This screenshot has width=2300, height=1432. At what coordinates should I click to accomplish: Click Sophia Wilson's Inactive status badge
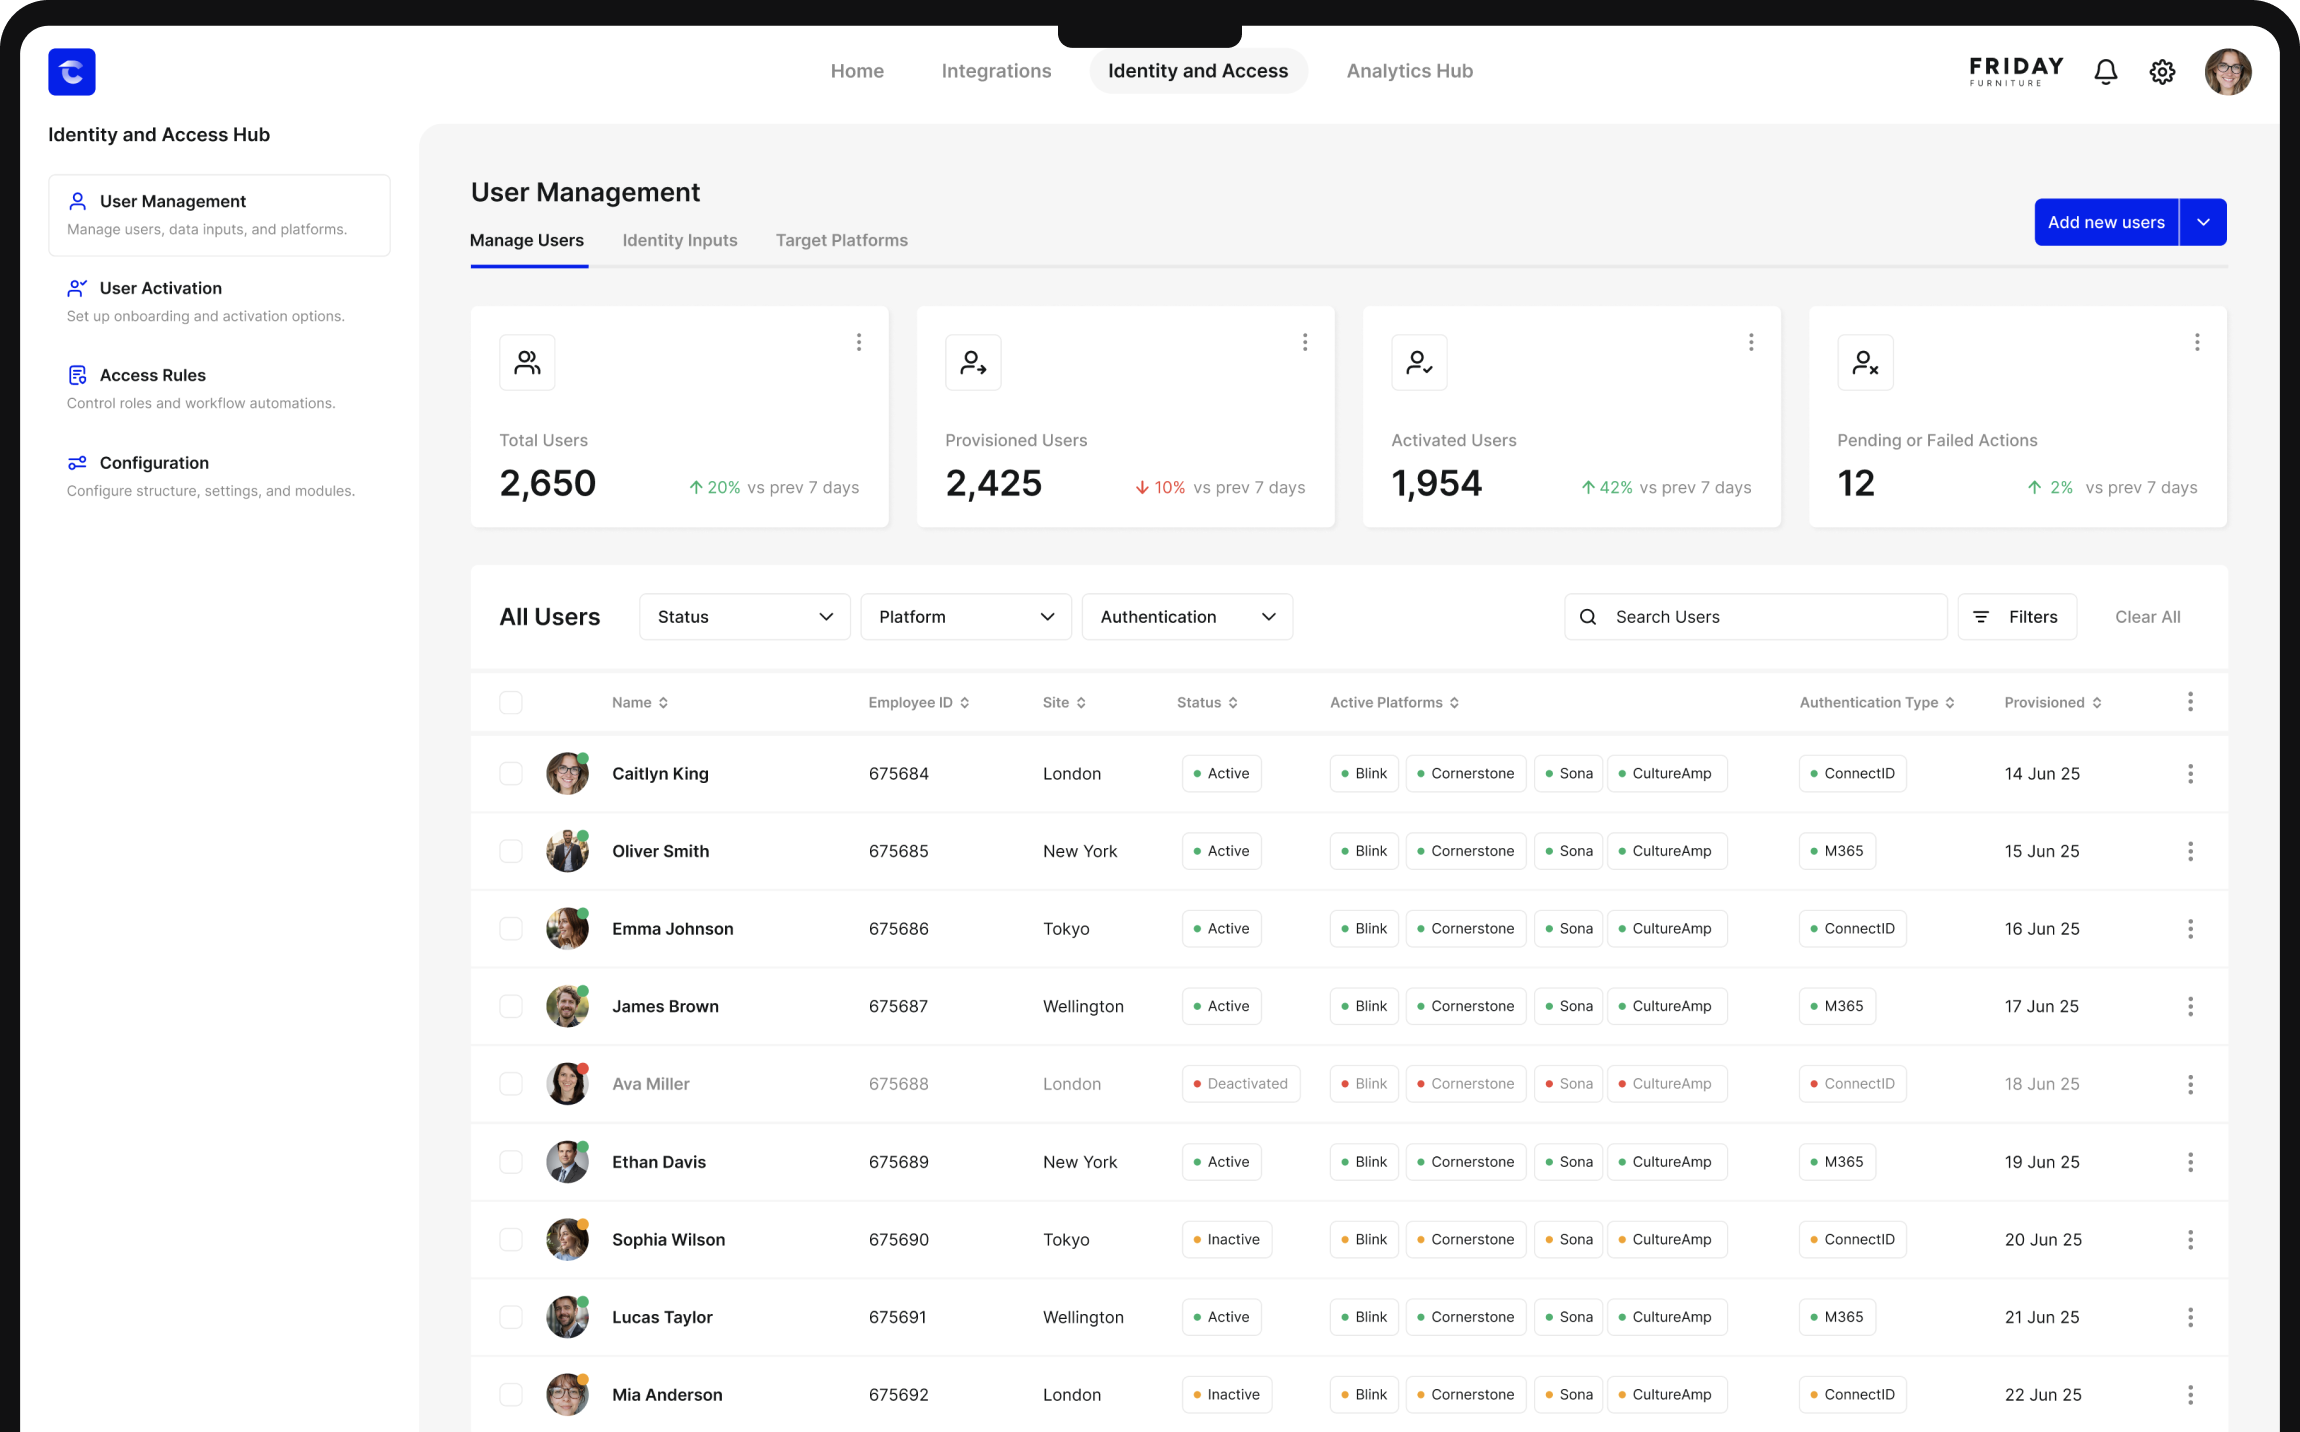click(1226, 1240)
